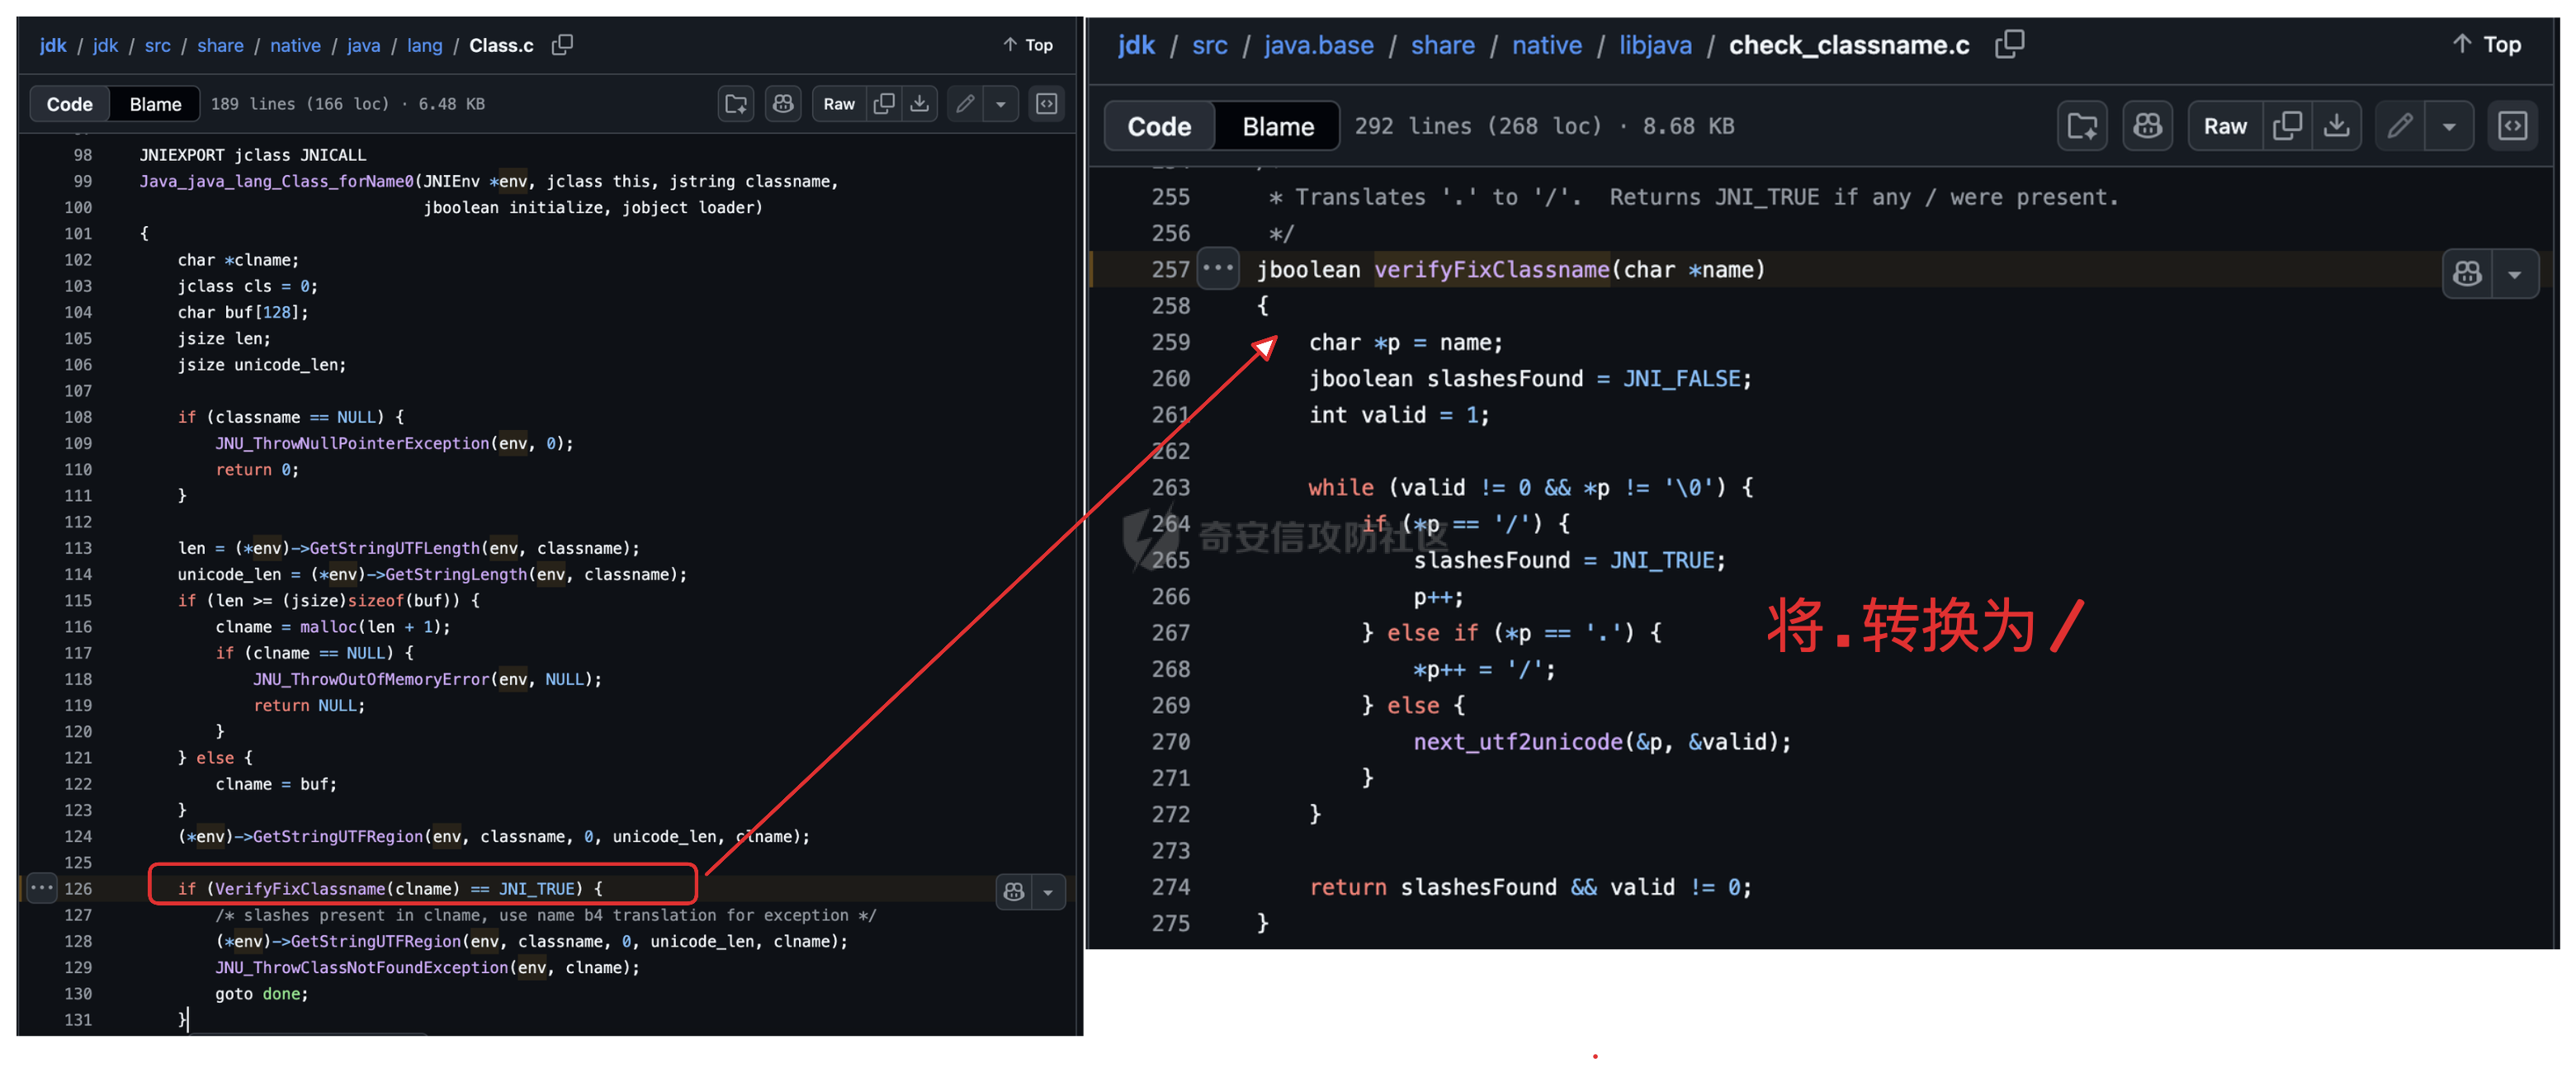Open 'libjava' breadcrumb link
This screenshot has width=2576, height=1073.
point(1655,45)
